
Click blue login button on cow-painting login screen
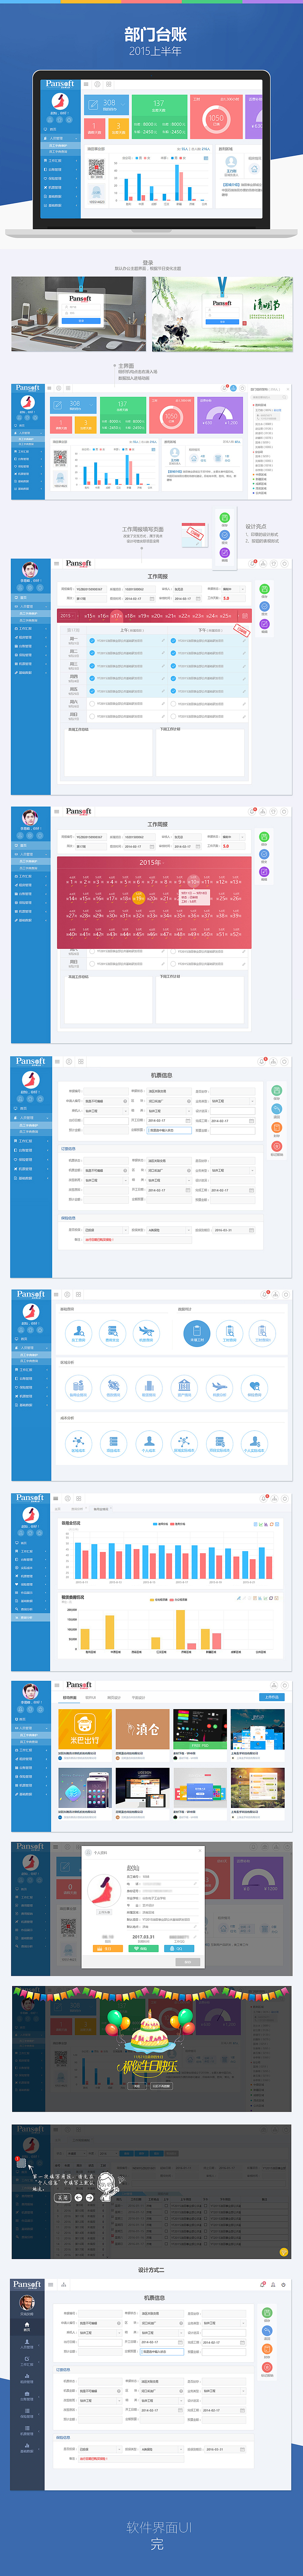(222, 322)
